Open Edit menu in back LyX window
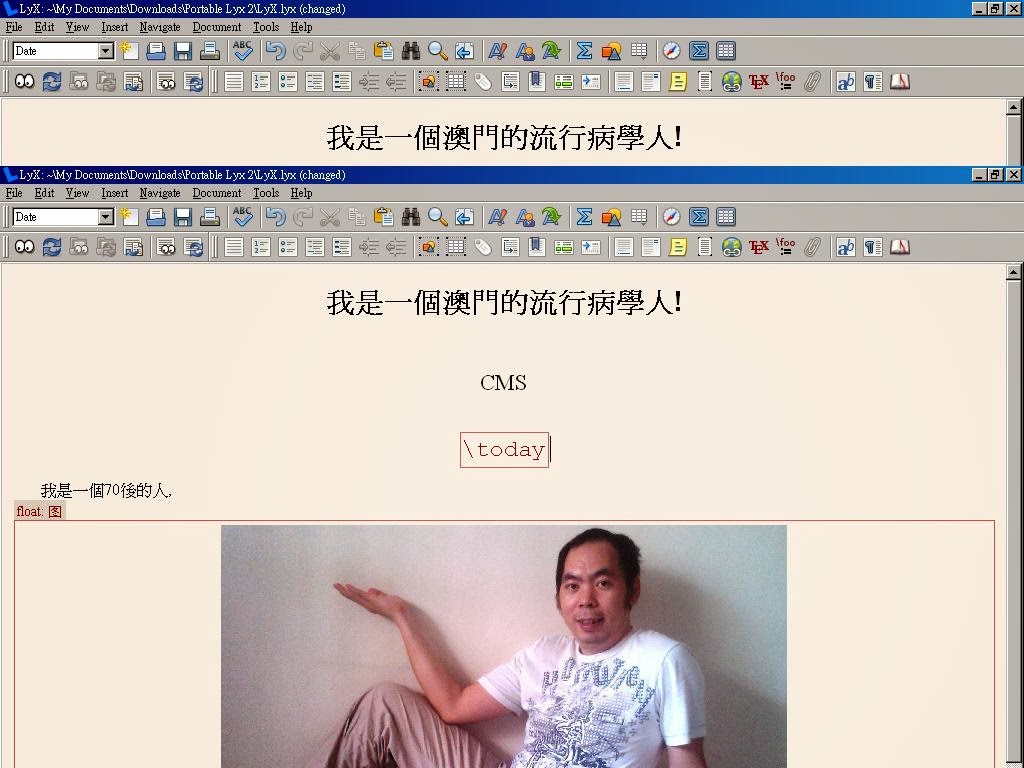1024x768 pixels. [44, 27]
